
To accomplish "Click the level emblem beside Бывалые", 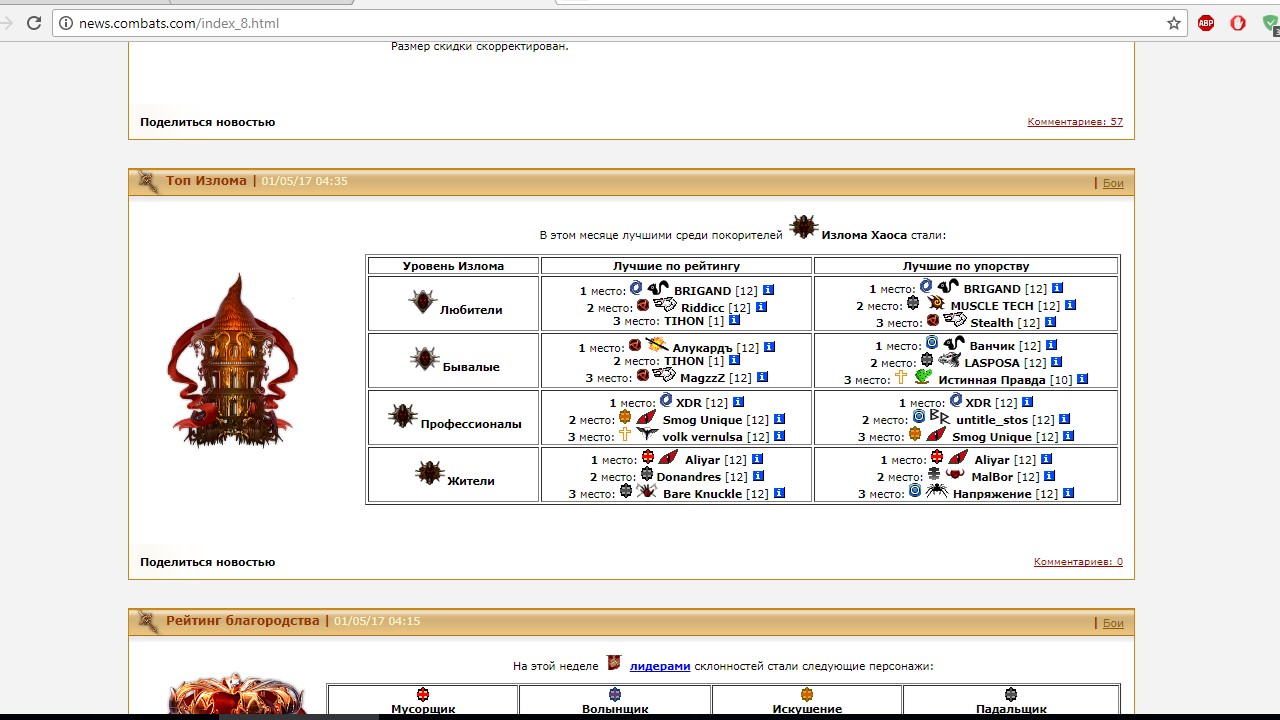I will tap(425, 359).
